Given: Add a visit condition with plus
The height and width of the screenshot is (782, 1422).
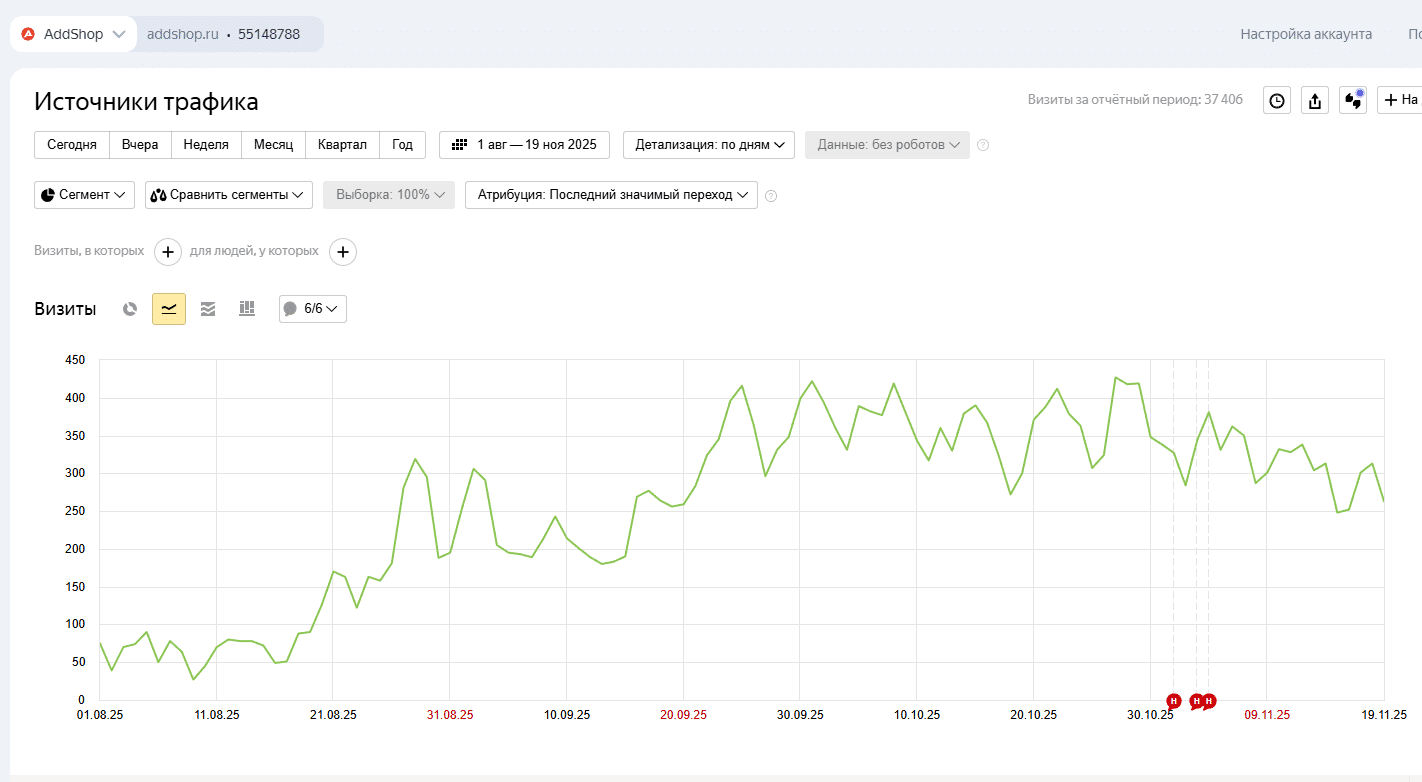Looking at the screenshot, I should (168, 252).
